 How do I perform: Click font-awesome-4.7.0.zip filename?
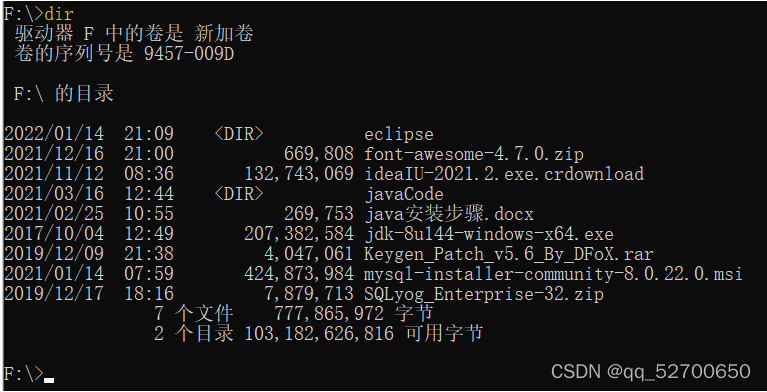(x=474, y=154)
